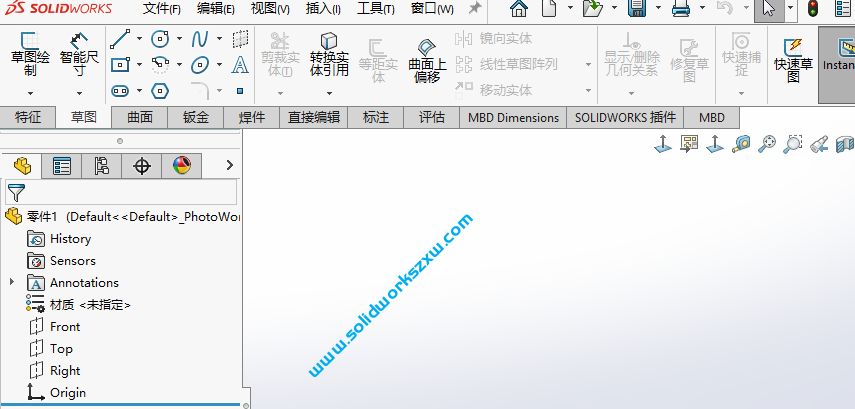
Task: Expand more manager tabs with chevron
Action: pyautogui.click(x=230, y=165)
